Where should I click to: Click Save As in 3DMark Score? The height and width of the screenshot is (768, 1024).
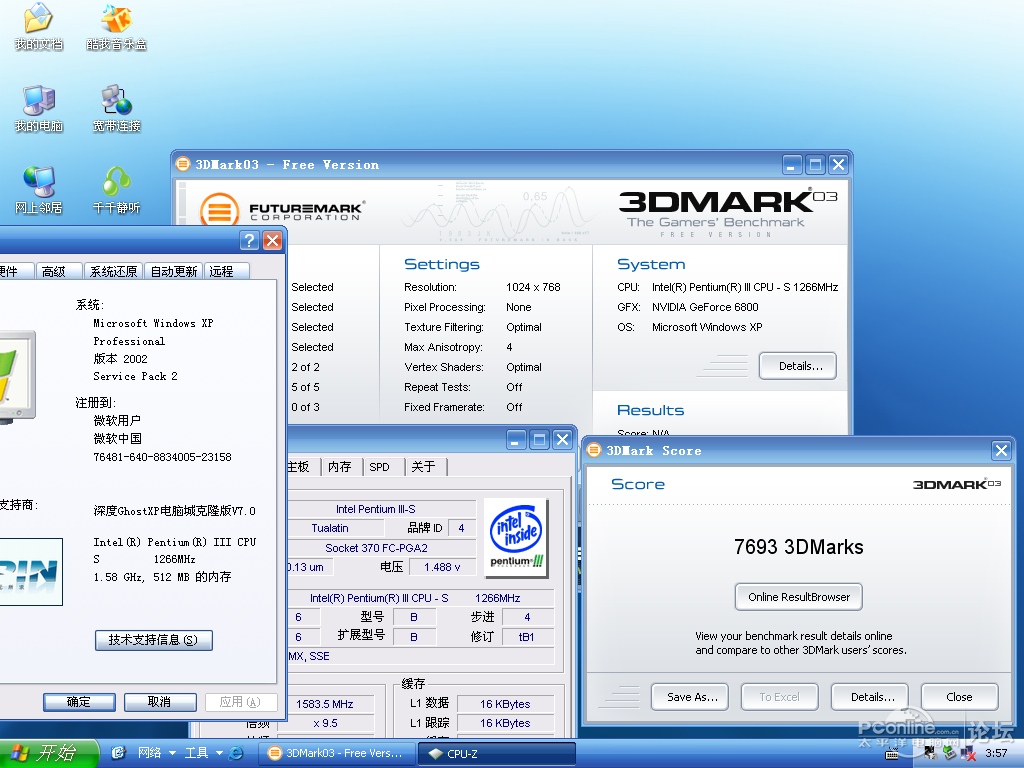pos(692,697)
